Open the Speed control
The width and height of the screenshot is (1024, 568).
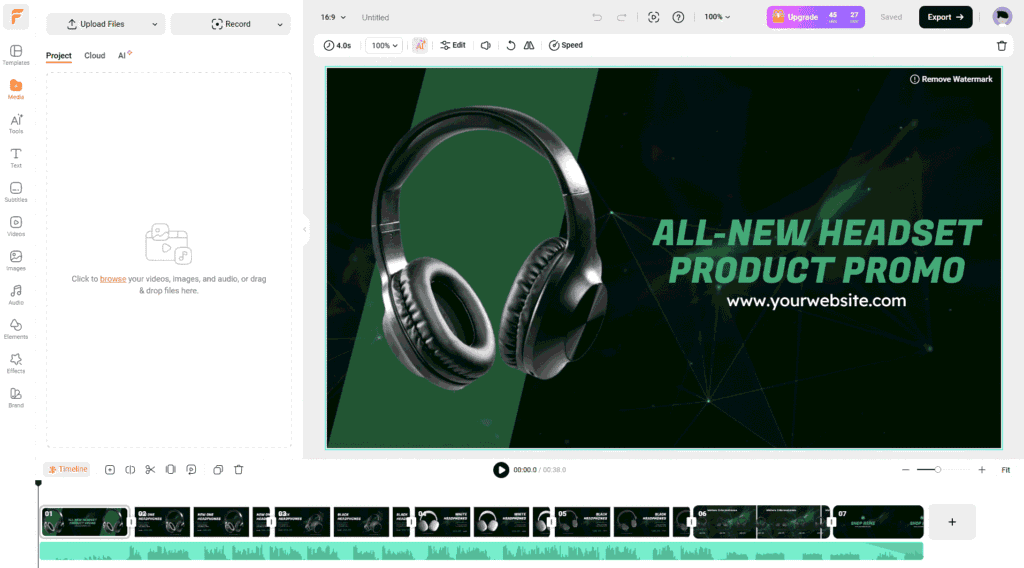coord(566,45)
